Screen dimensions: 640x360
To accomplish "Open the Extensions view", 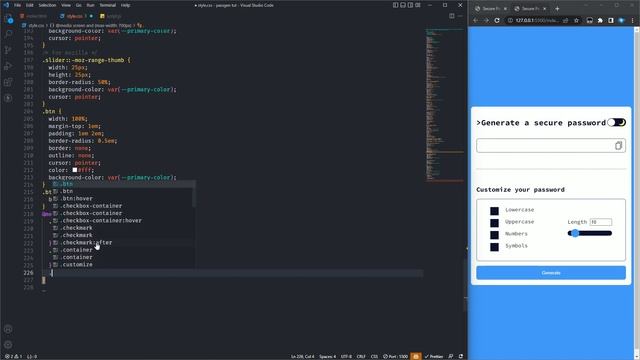I will tap(8, 82).
